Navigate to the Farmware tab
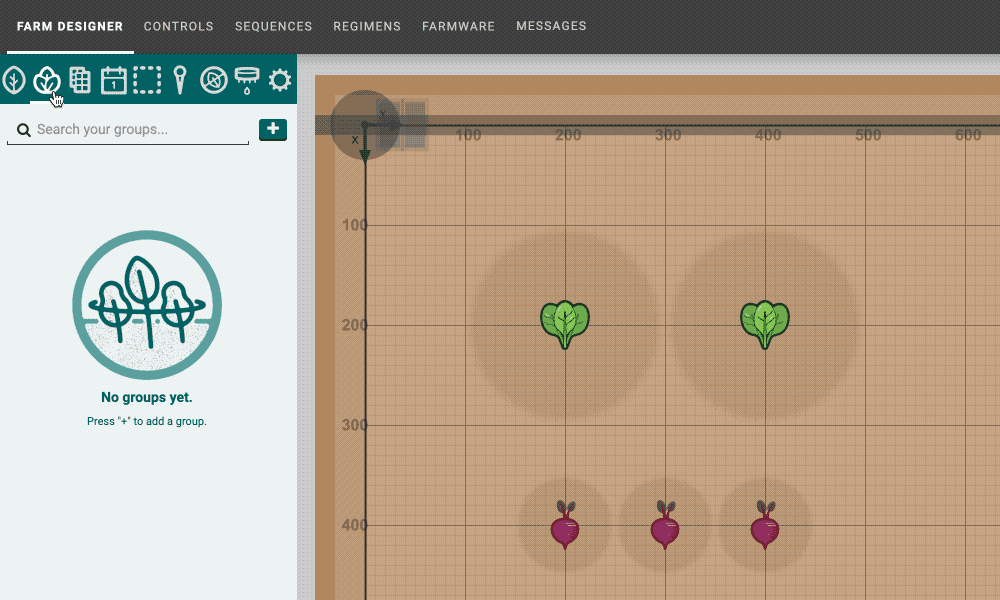1000x600 pixels. tap(458, 26)
